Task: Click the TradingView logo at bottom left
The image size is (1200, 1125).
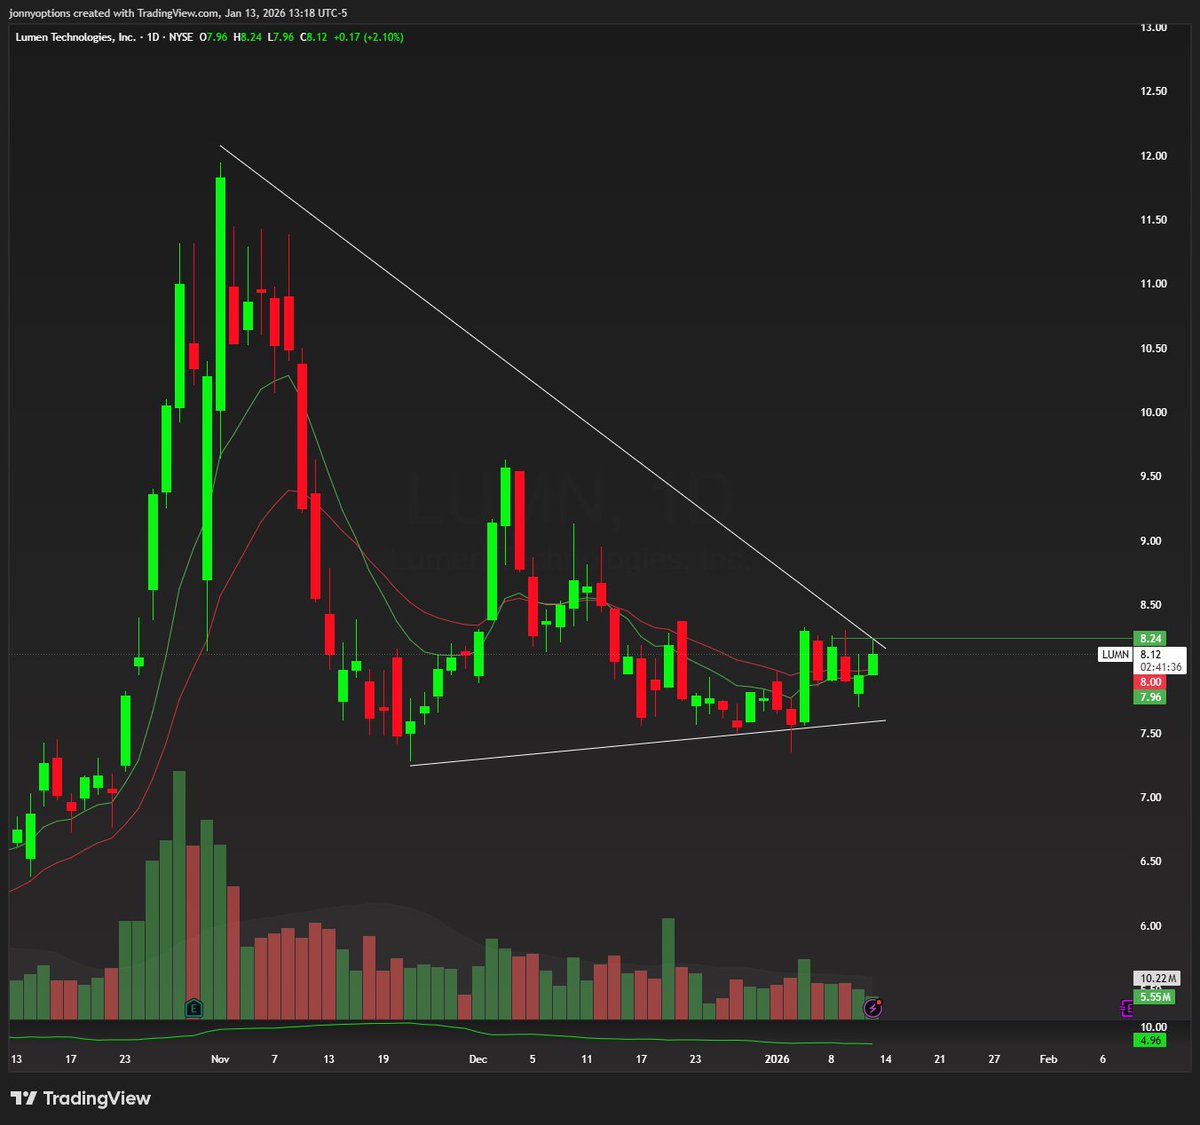Action: [80, 1098]
